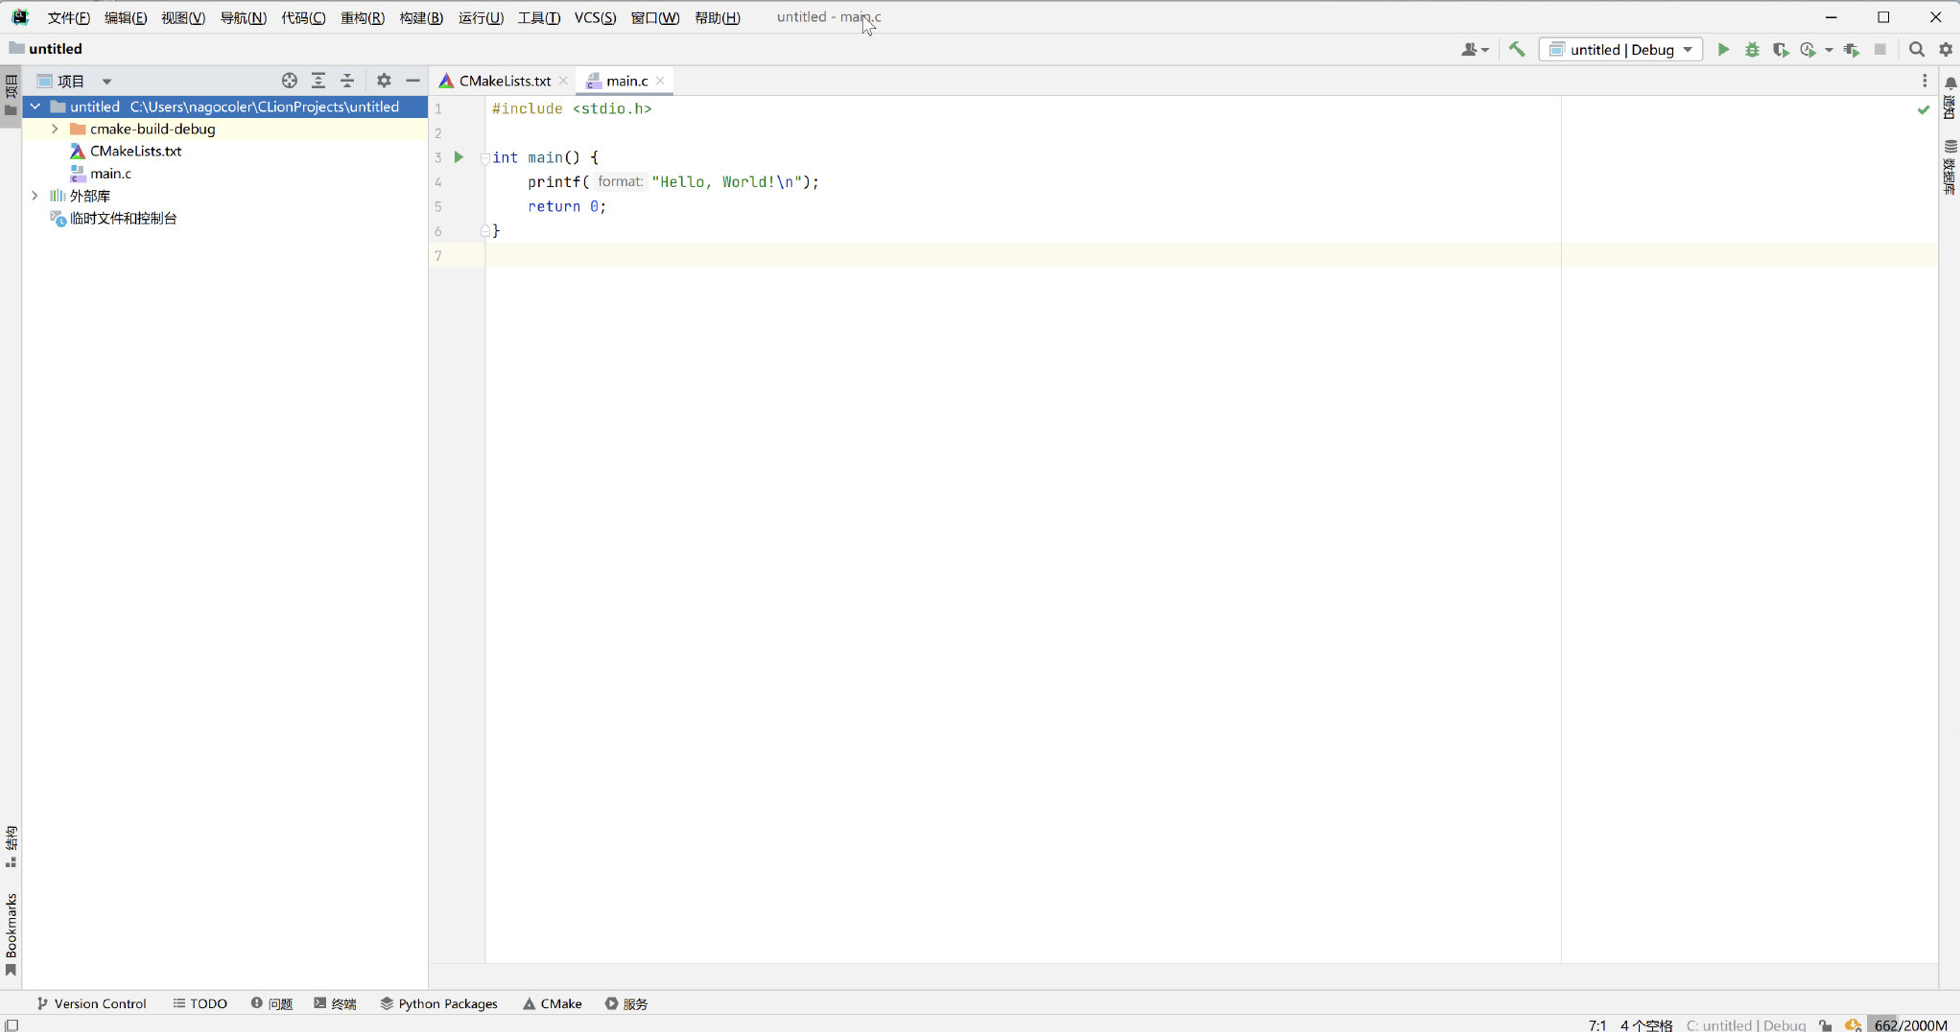Collapse the untitled project root node
1960x1032 pixels.
coord(35,106)
